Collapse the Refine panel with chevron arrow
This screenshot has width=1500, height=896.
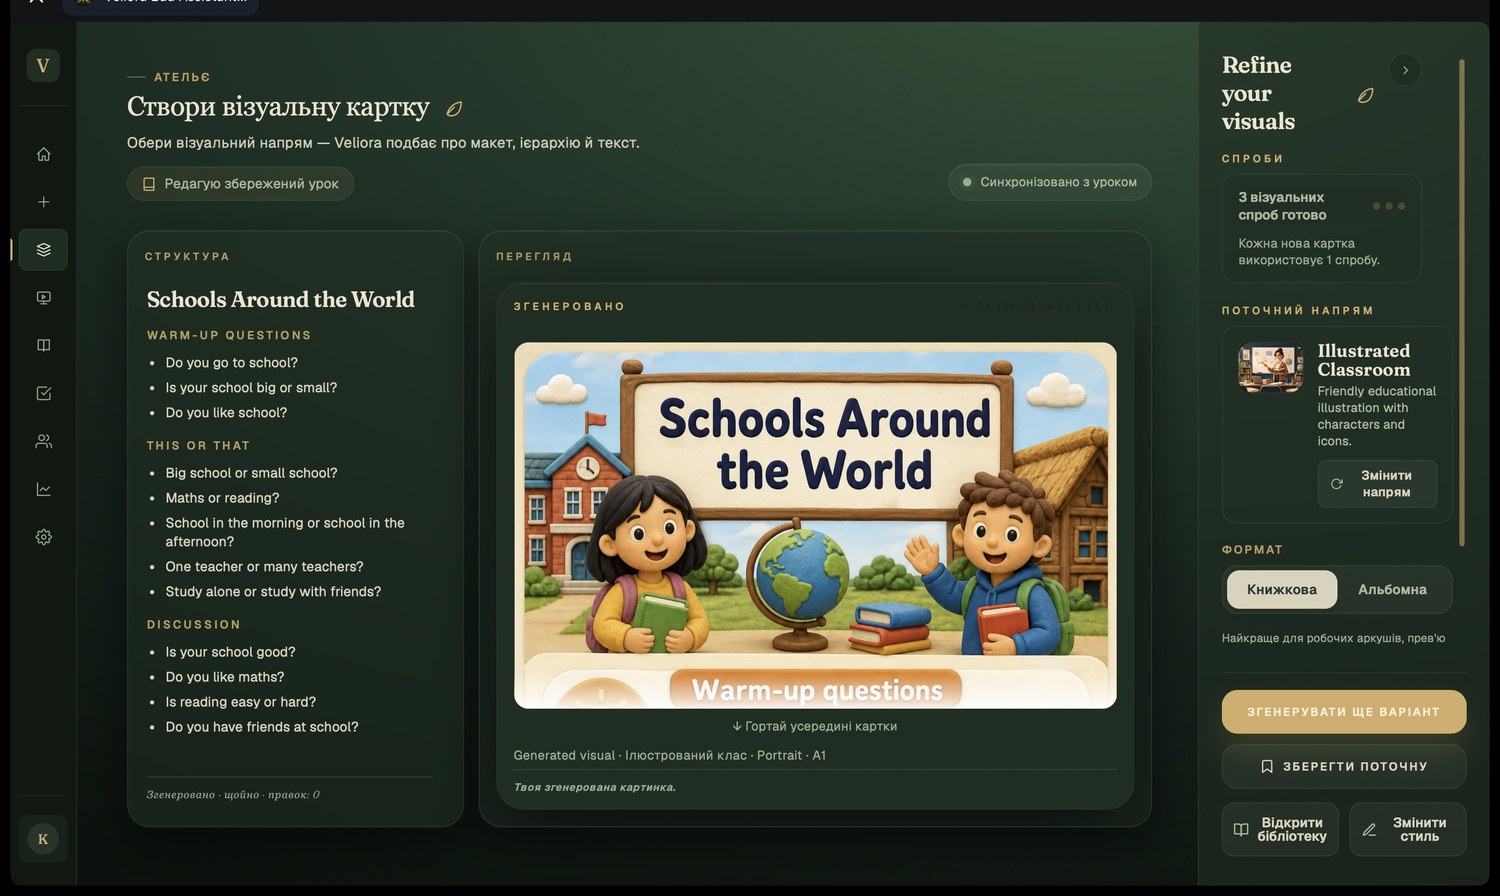click(1405, 70)
